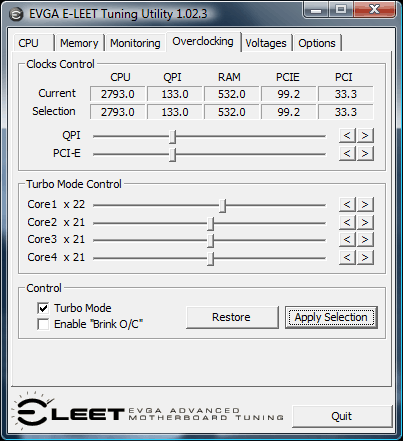Go to the Monitoring tab

coord(135,43)
